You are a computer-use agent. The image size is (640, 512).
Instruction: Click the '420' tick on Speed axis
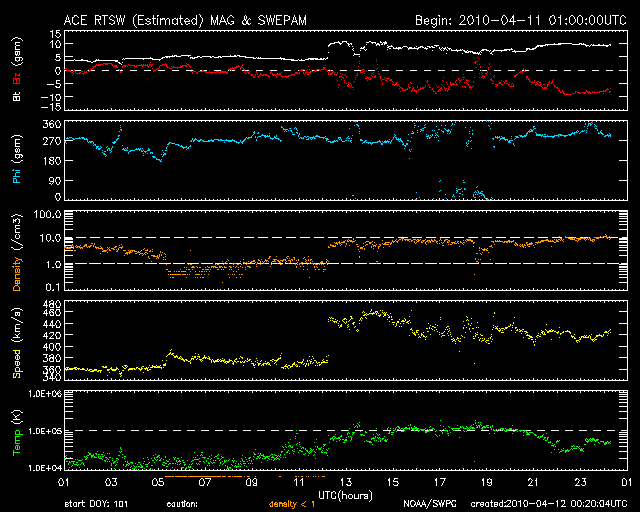point(52,335)
